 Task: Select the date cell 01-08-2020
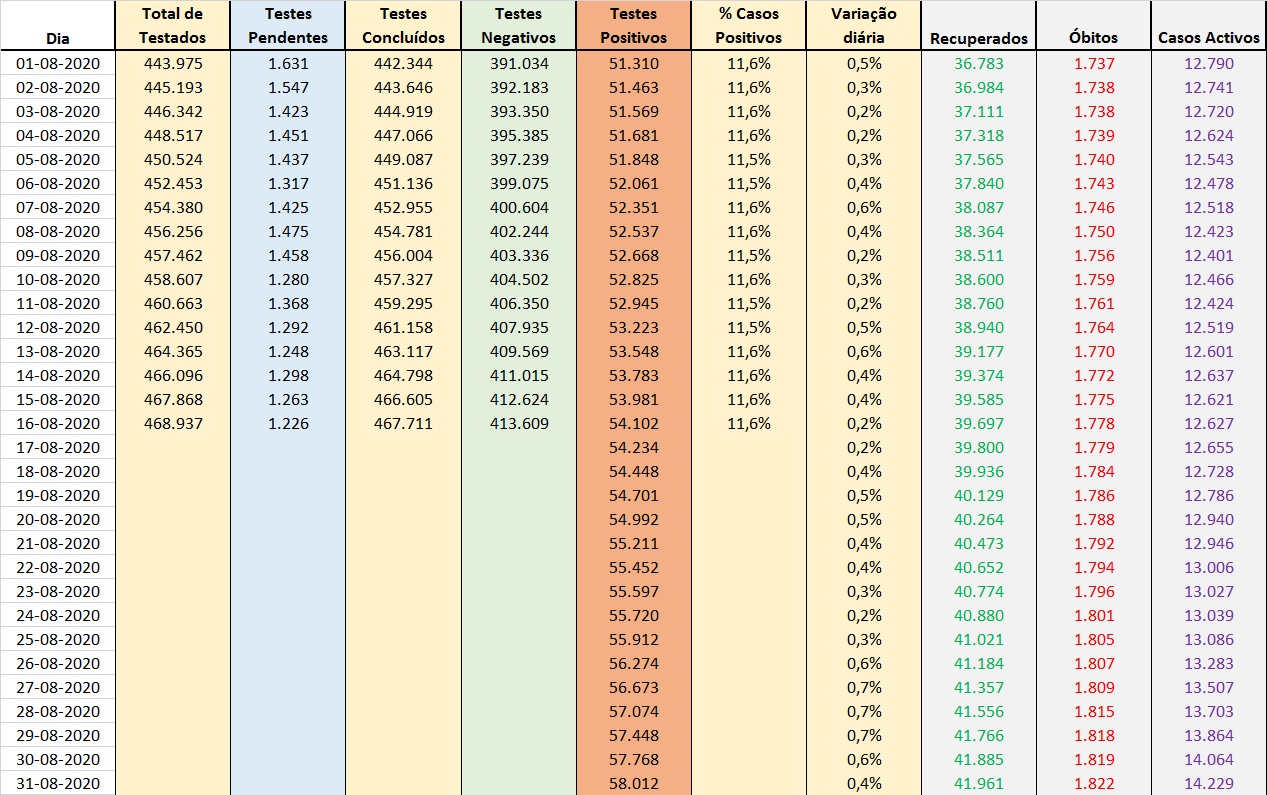58,64
